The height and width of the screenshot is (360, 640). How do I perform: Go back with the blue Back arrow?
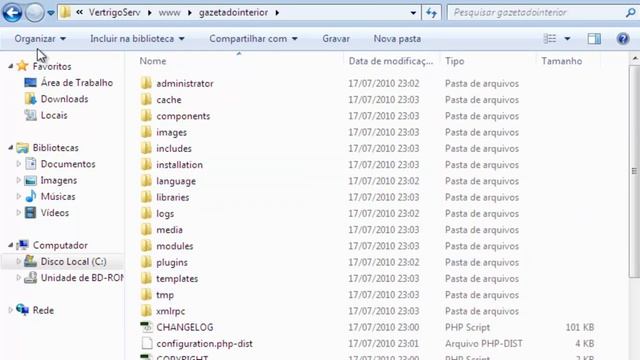tap(12, 13)
